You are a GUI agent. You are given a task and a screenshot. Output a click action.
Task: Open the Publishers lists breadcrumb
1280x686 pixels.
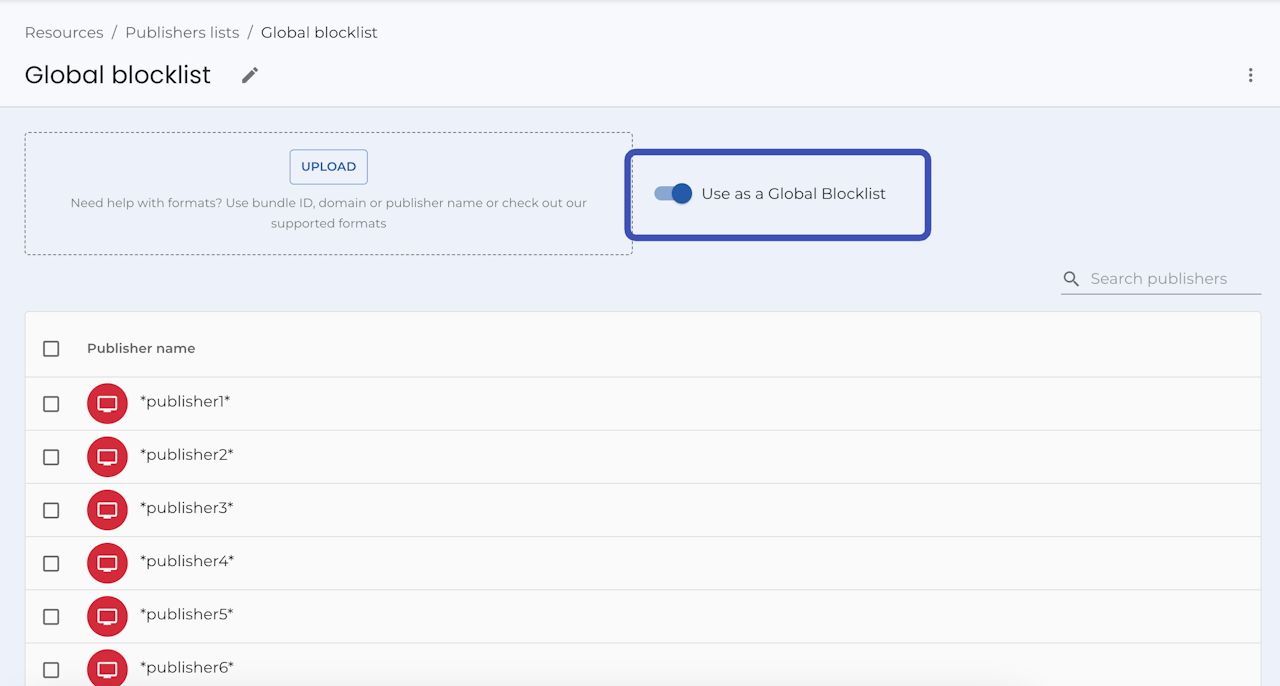click(182, 32)
